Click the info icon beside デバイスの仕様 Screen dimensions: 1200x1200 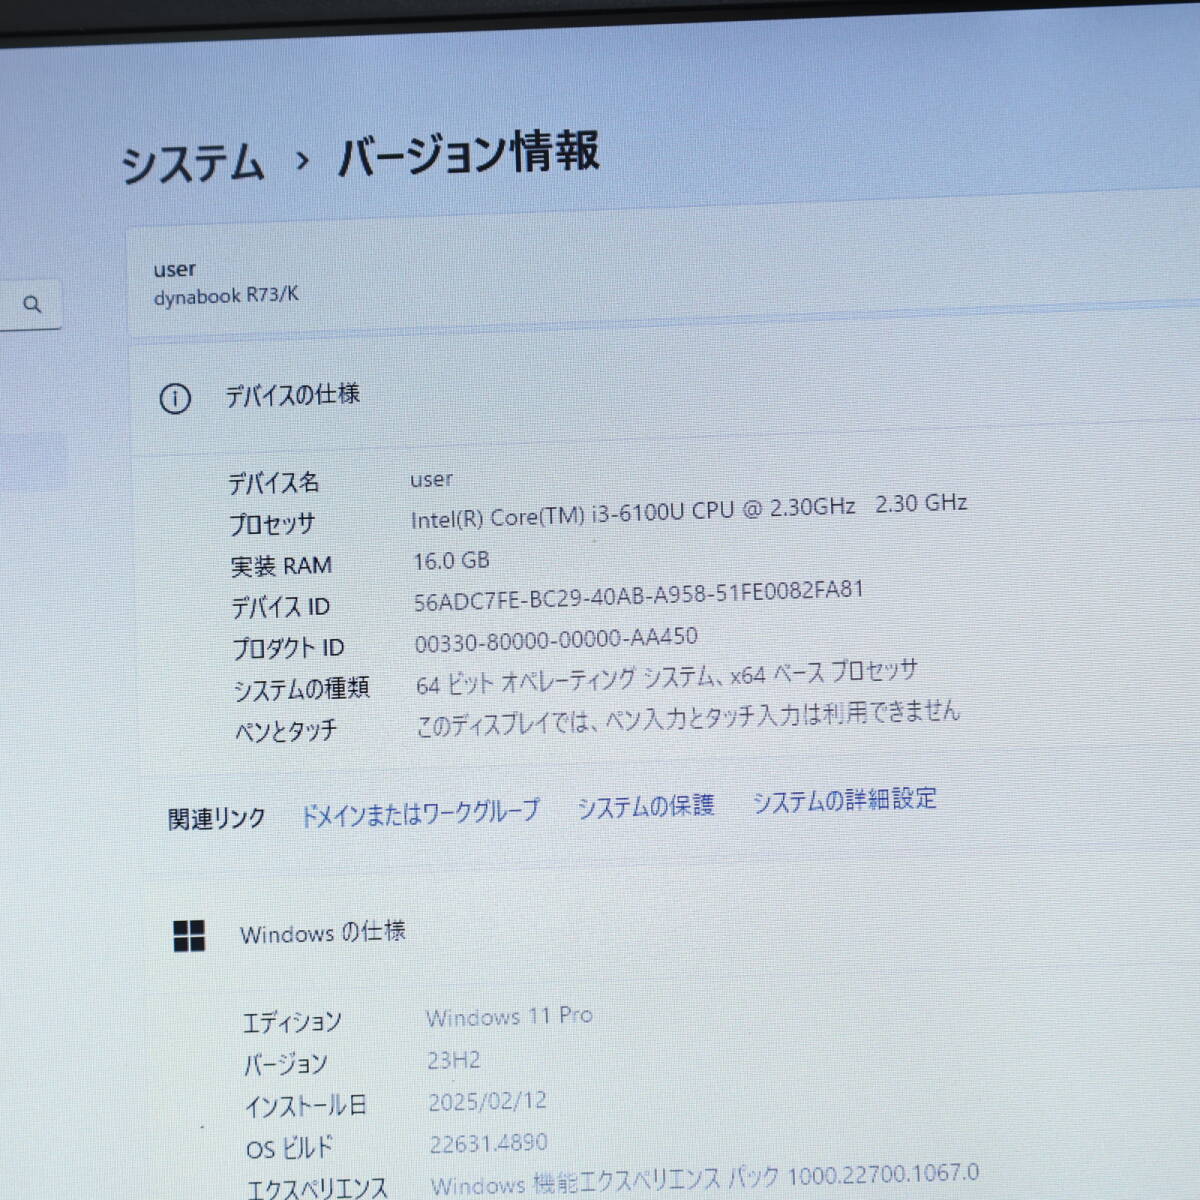point(175,399)
